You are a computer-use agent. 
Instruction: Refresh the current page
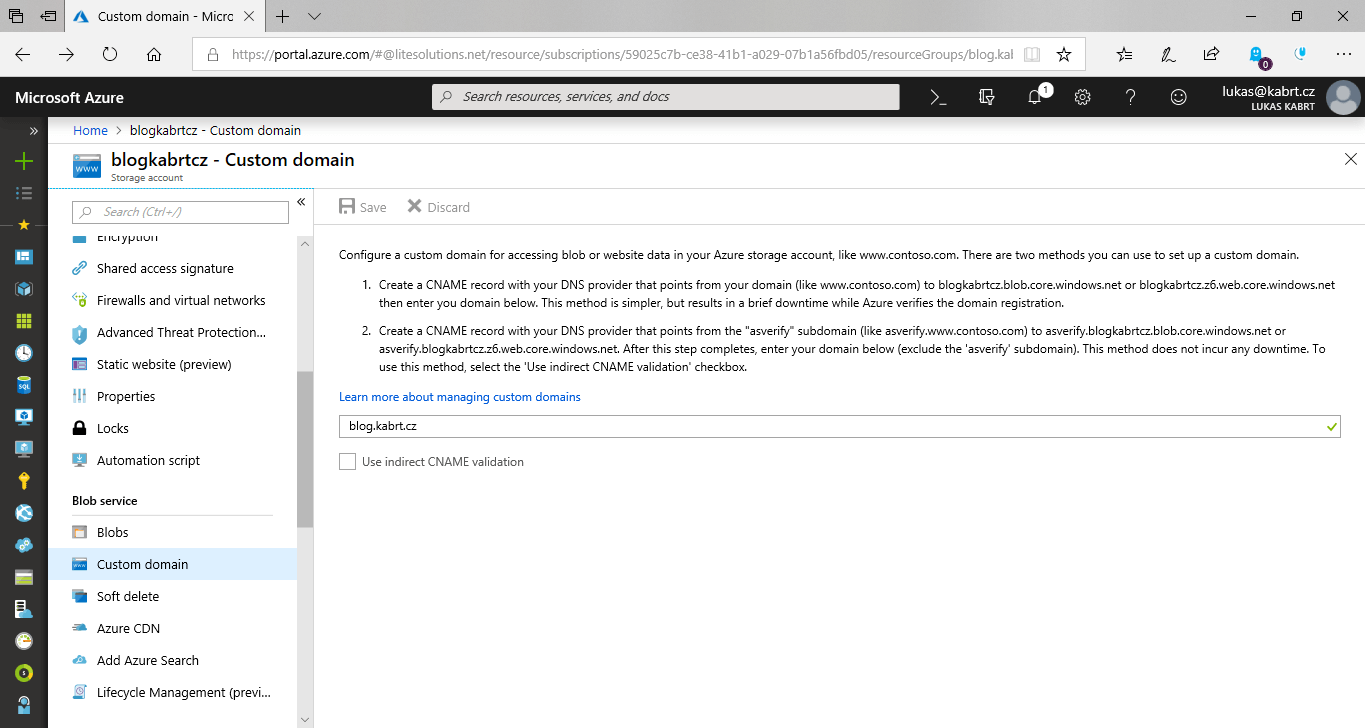pos(110,55)
